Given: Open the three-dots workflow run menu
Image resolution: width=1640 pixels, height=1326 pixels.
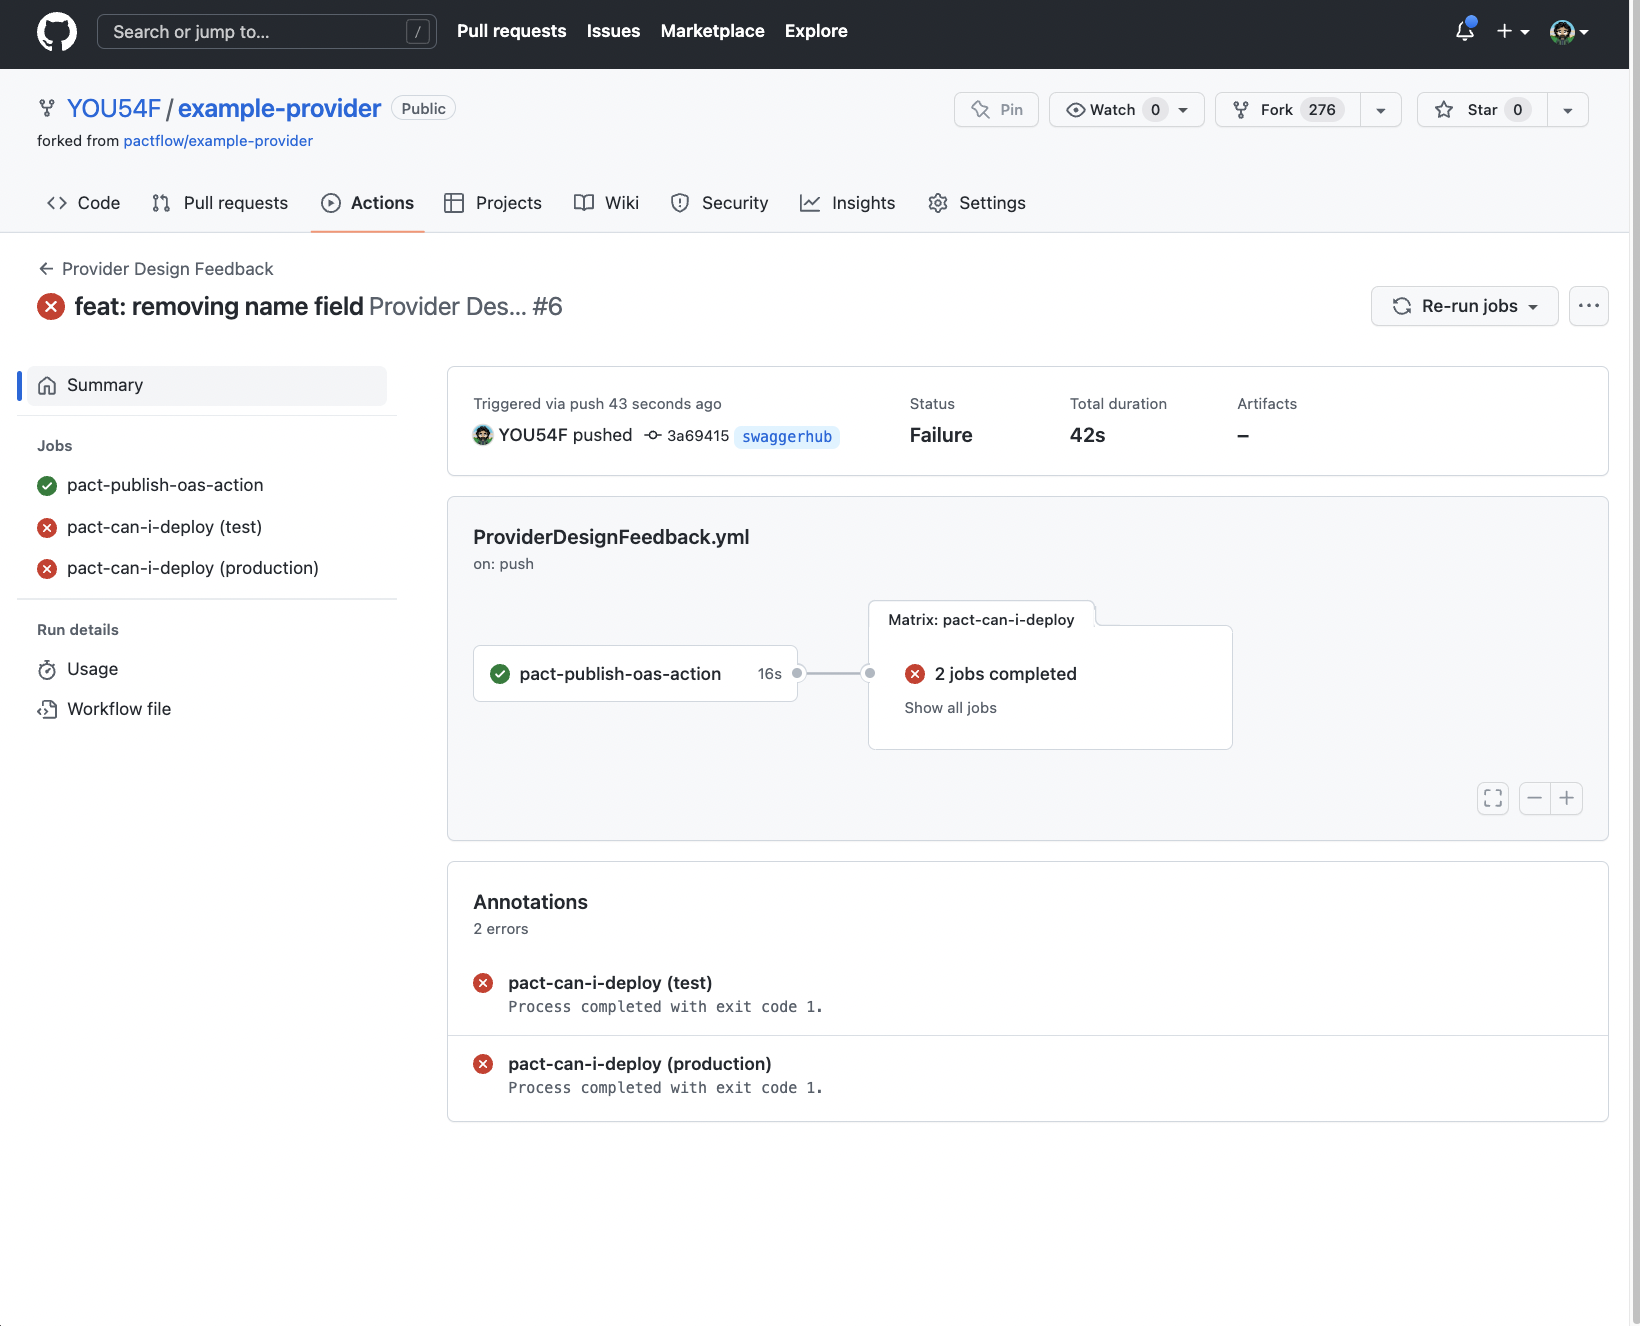Looking at the screenshot, I should click(x=1588, y=306).
